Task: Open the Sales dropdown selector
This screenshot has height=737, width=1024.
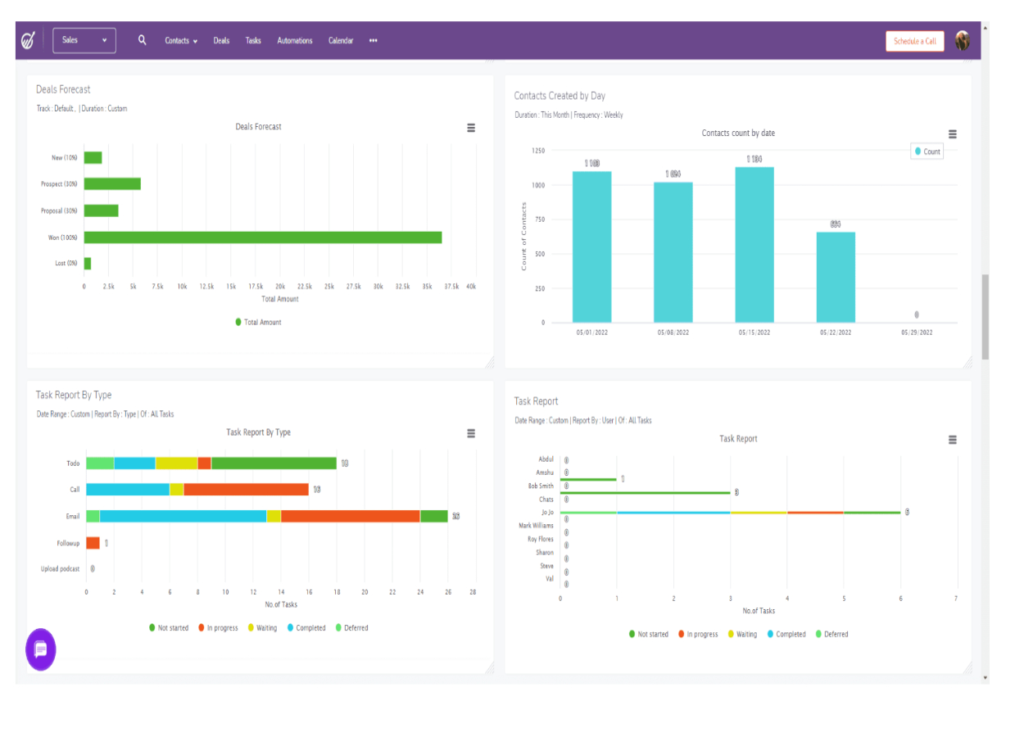Action: [84, 40]
